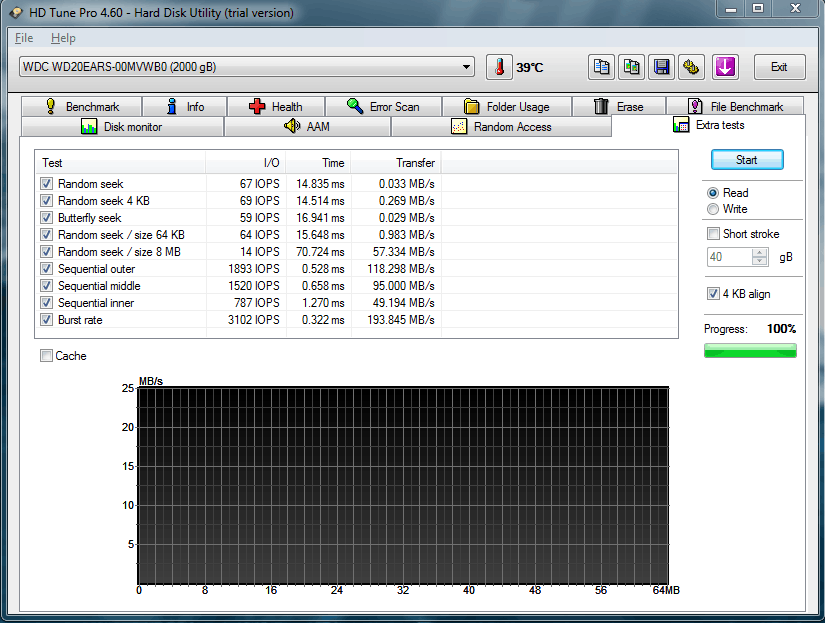Click the short stroke gB input field
825x623 pixels.
point(730,257)
